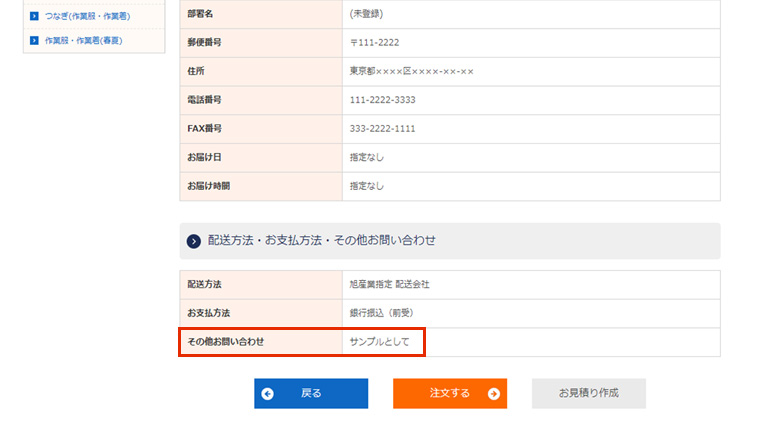
Task: Go to the 作業服・作業着(春夏) category
Action: pyautogui.click(x=89, y=40)
